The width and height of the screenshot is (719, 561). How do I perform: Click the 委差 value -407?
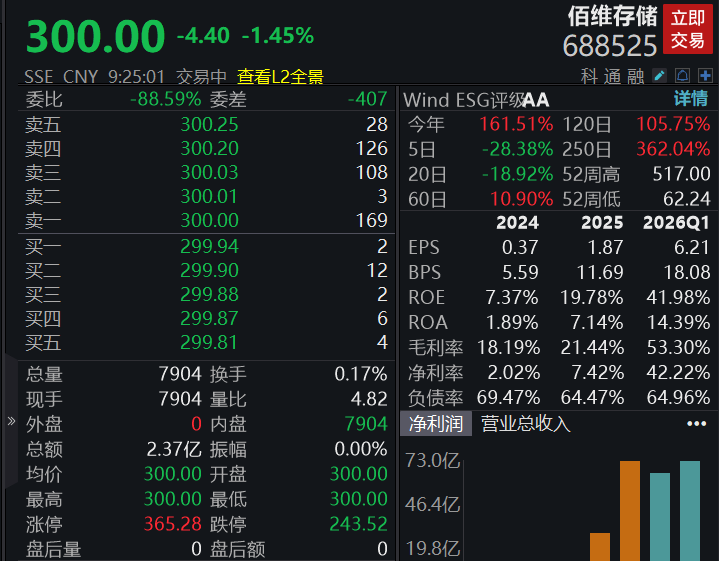click(368, 99)
